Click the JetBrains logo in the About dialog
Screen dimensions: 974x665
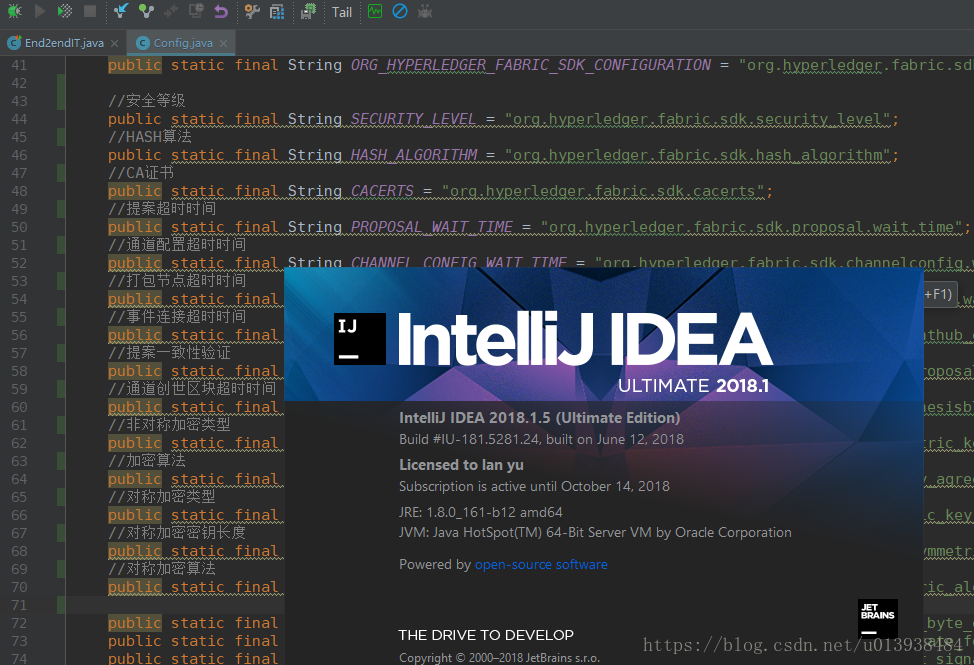(x=878, y=618)
